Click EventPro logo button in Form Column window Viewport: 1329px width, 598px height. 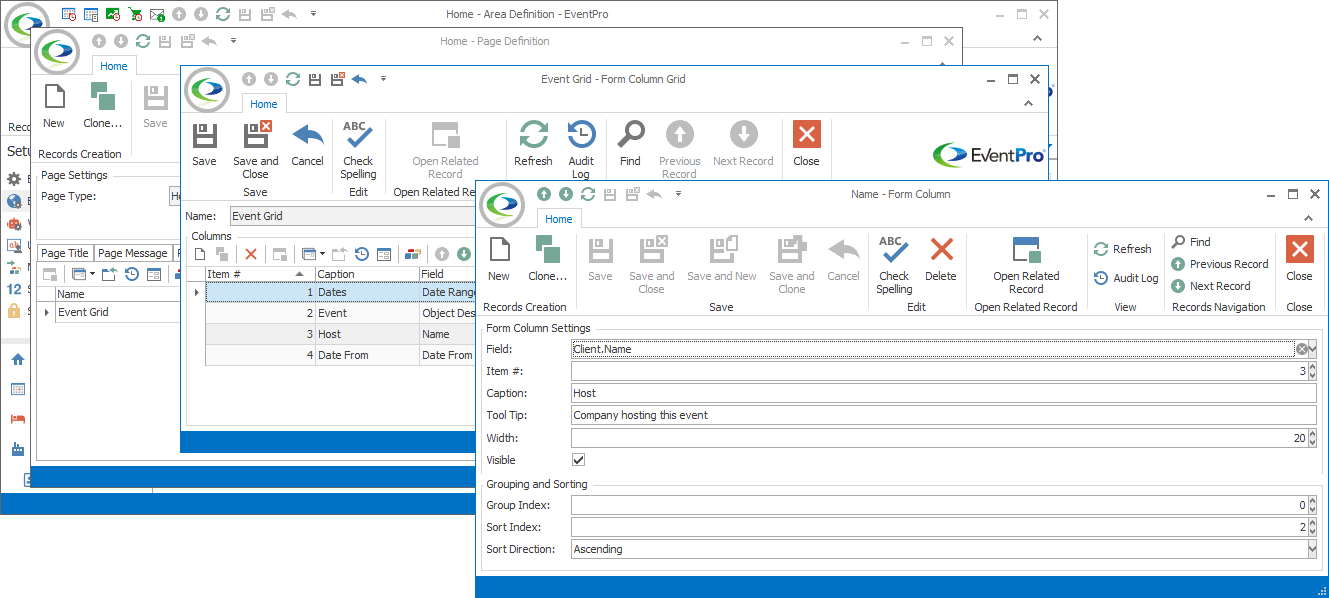click(x=504, y=204)
